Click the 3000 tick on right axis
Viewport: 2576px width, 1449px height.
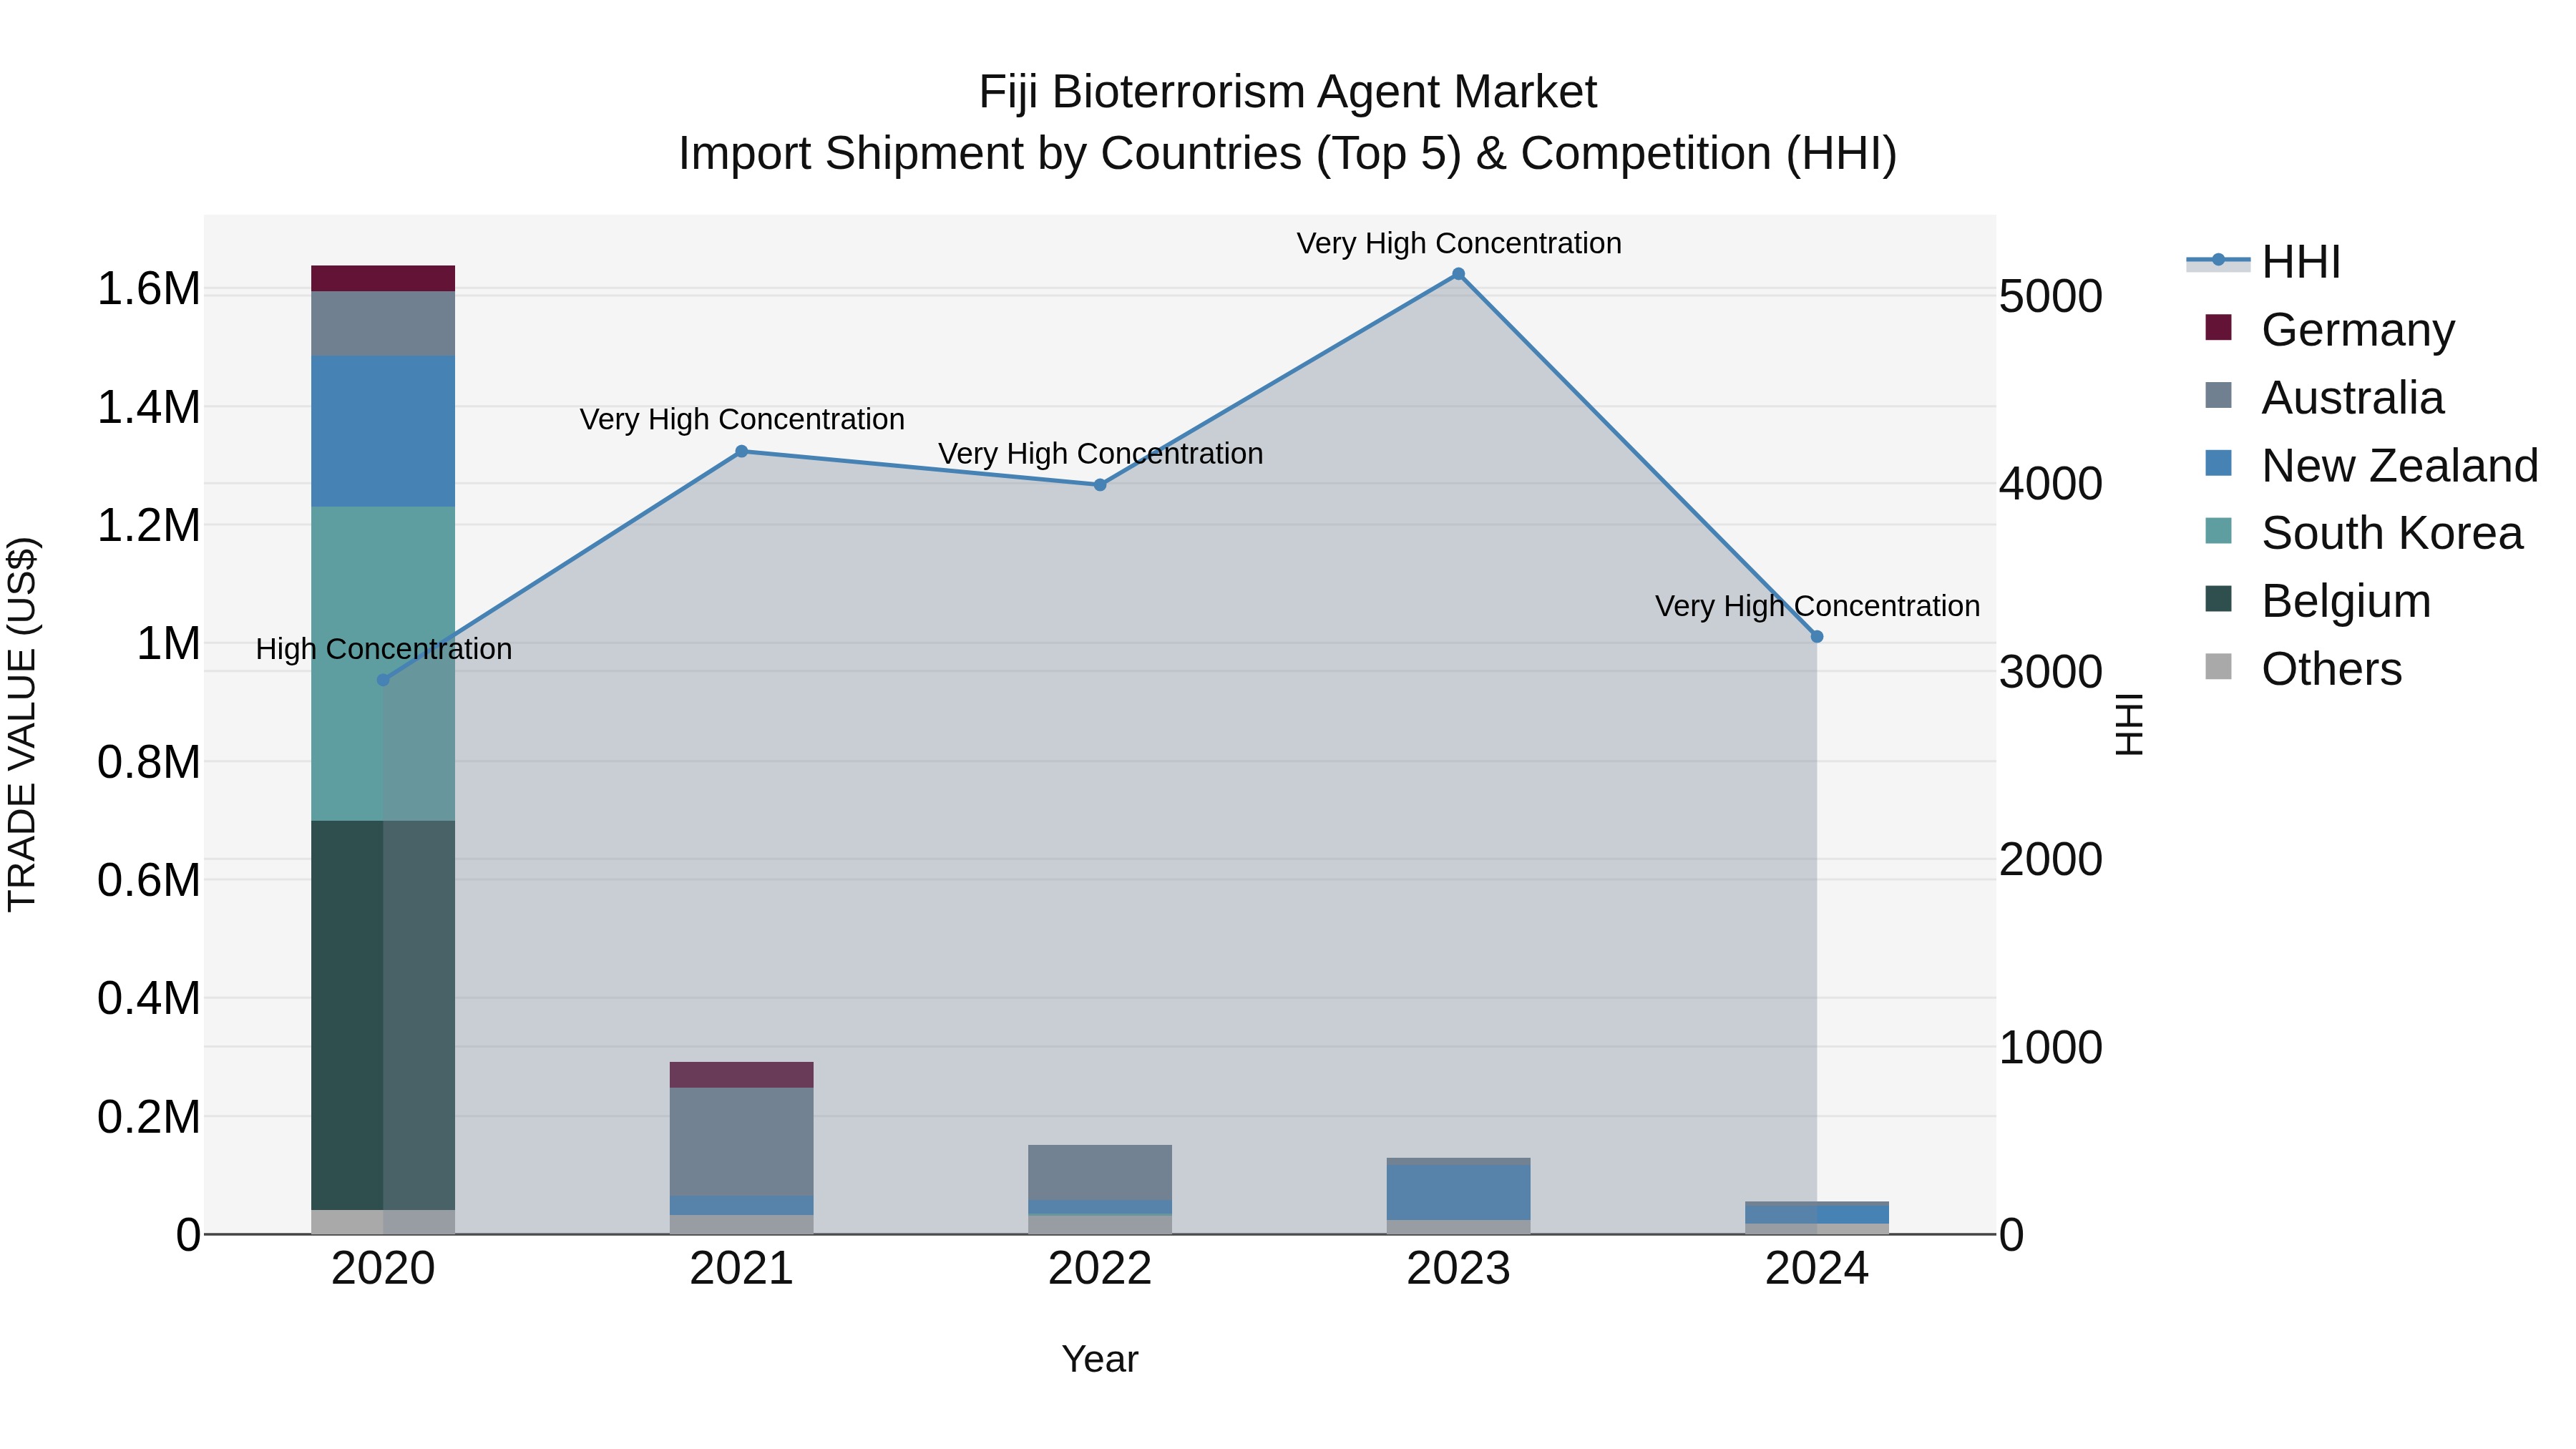point(2051,672)
